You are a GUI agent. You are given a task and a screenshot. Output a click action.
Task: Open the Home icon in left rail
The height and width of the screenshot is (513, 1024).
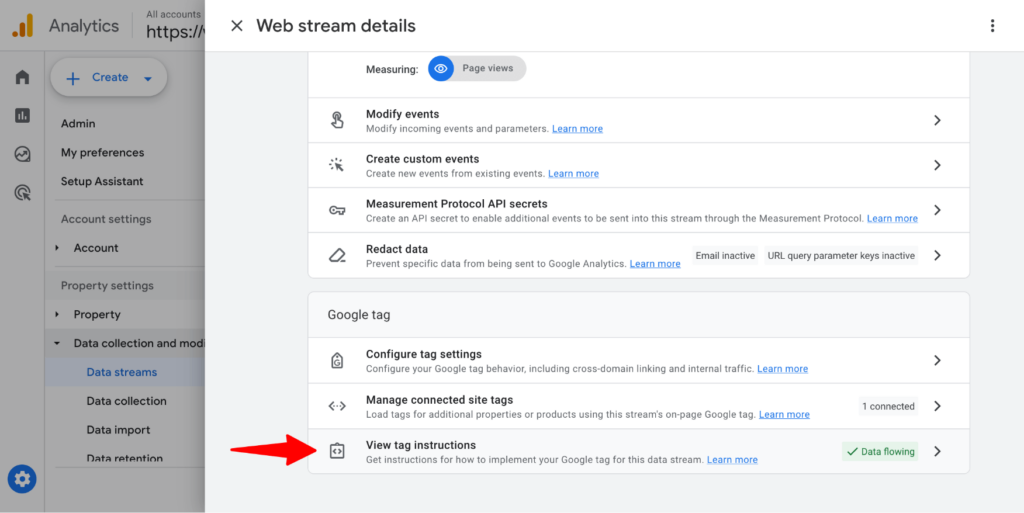coord(22,77)
